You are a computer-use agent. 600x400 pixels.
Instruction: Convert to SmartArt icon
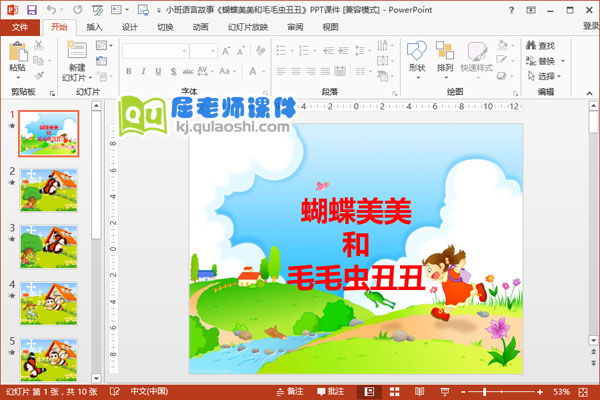pos(384,76)
